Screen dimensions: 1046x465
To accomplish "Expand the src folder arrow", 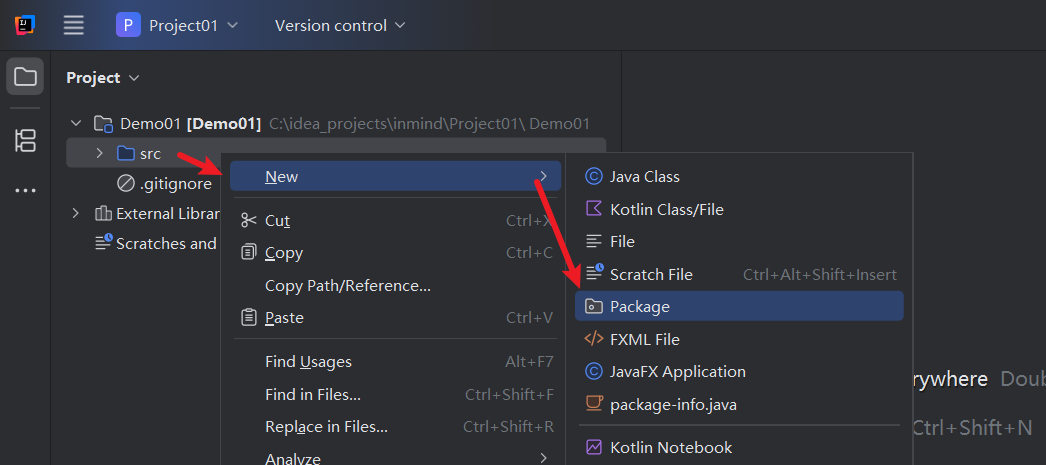I will click(99, 153).
